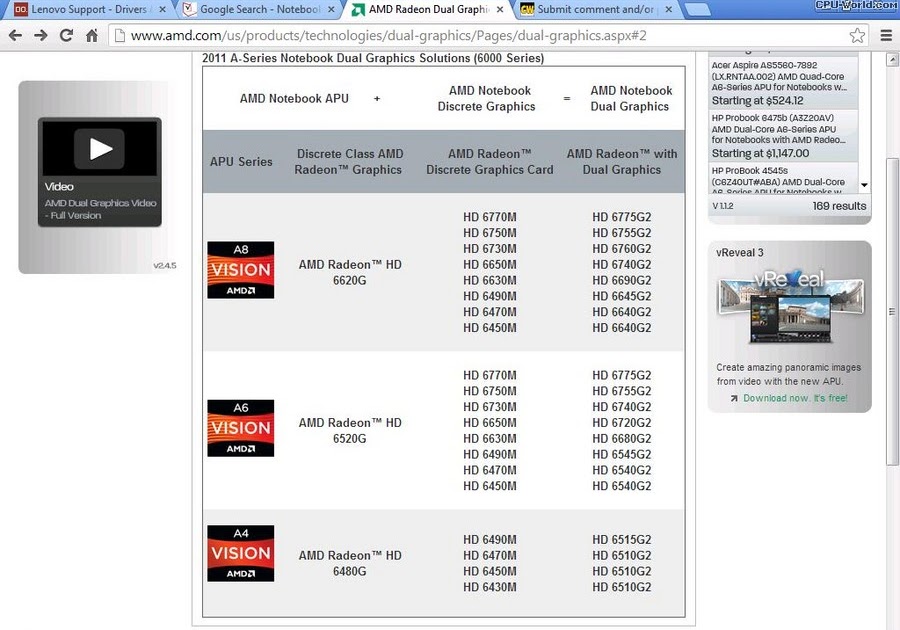900x630 pixels.
Task: Reload the page with the refresh icon
Action: click(66, 36)
